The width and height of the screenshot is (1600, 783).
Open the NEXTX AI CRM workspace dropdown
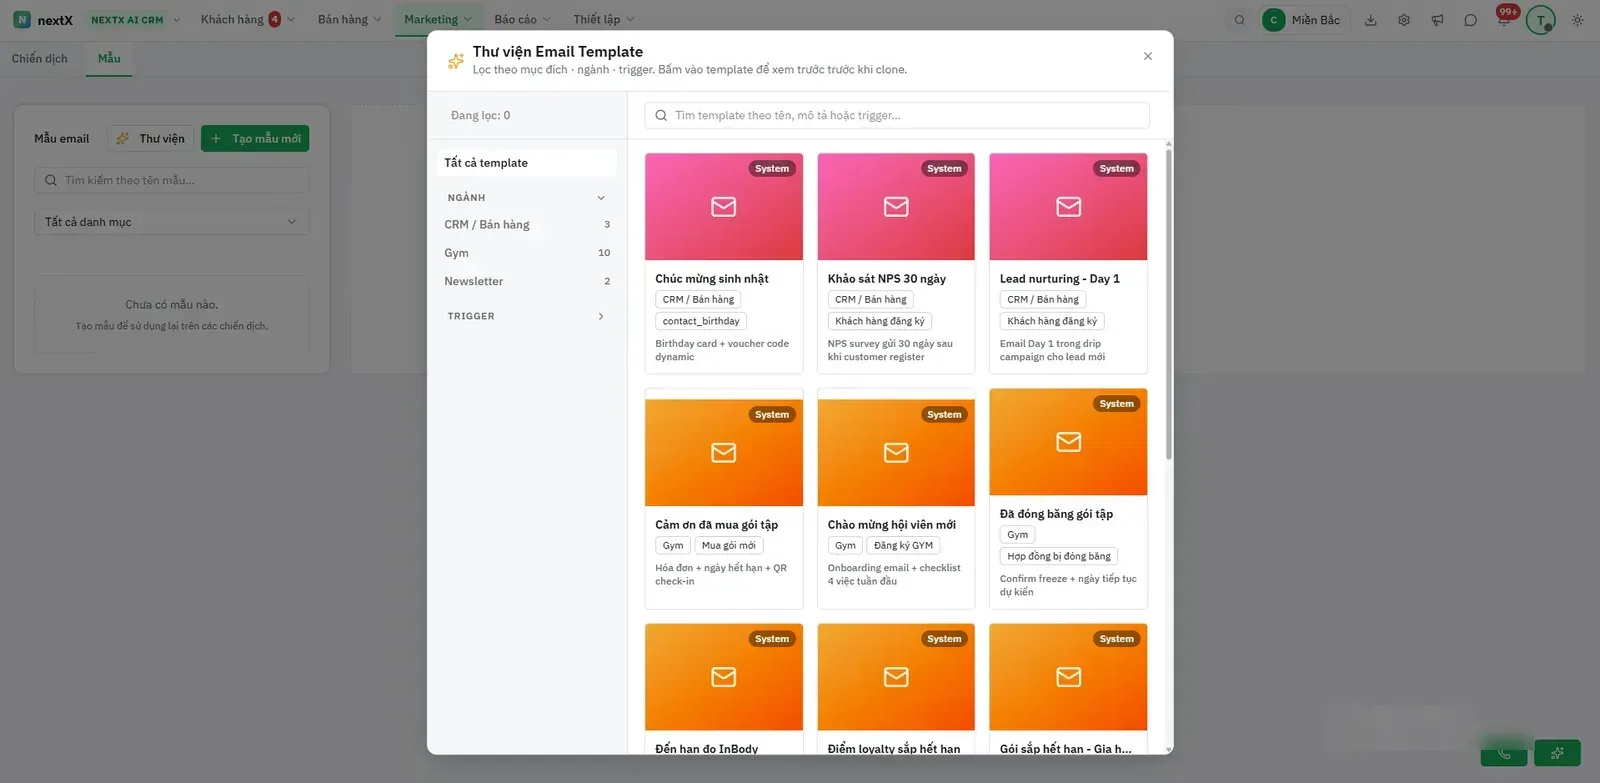coord(135,20)
